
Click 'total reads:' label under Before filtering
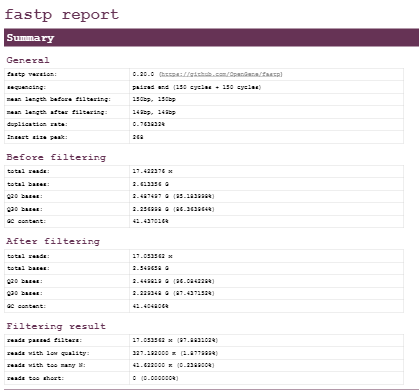[x=28, y=171]
